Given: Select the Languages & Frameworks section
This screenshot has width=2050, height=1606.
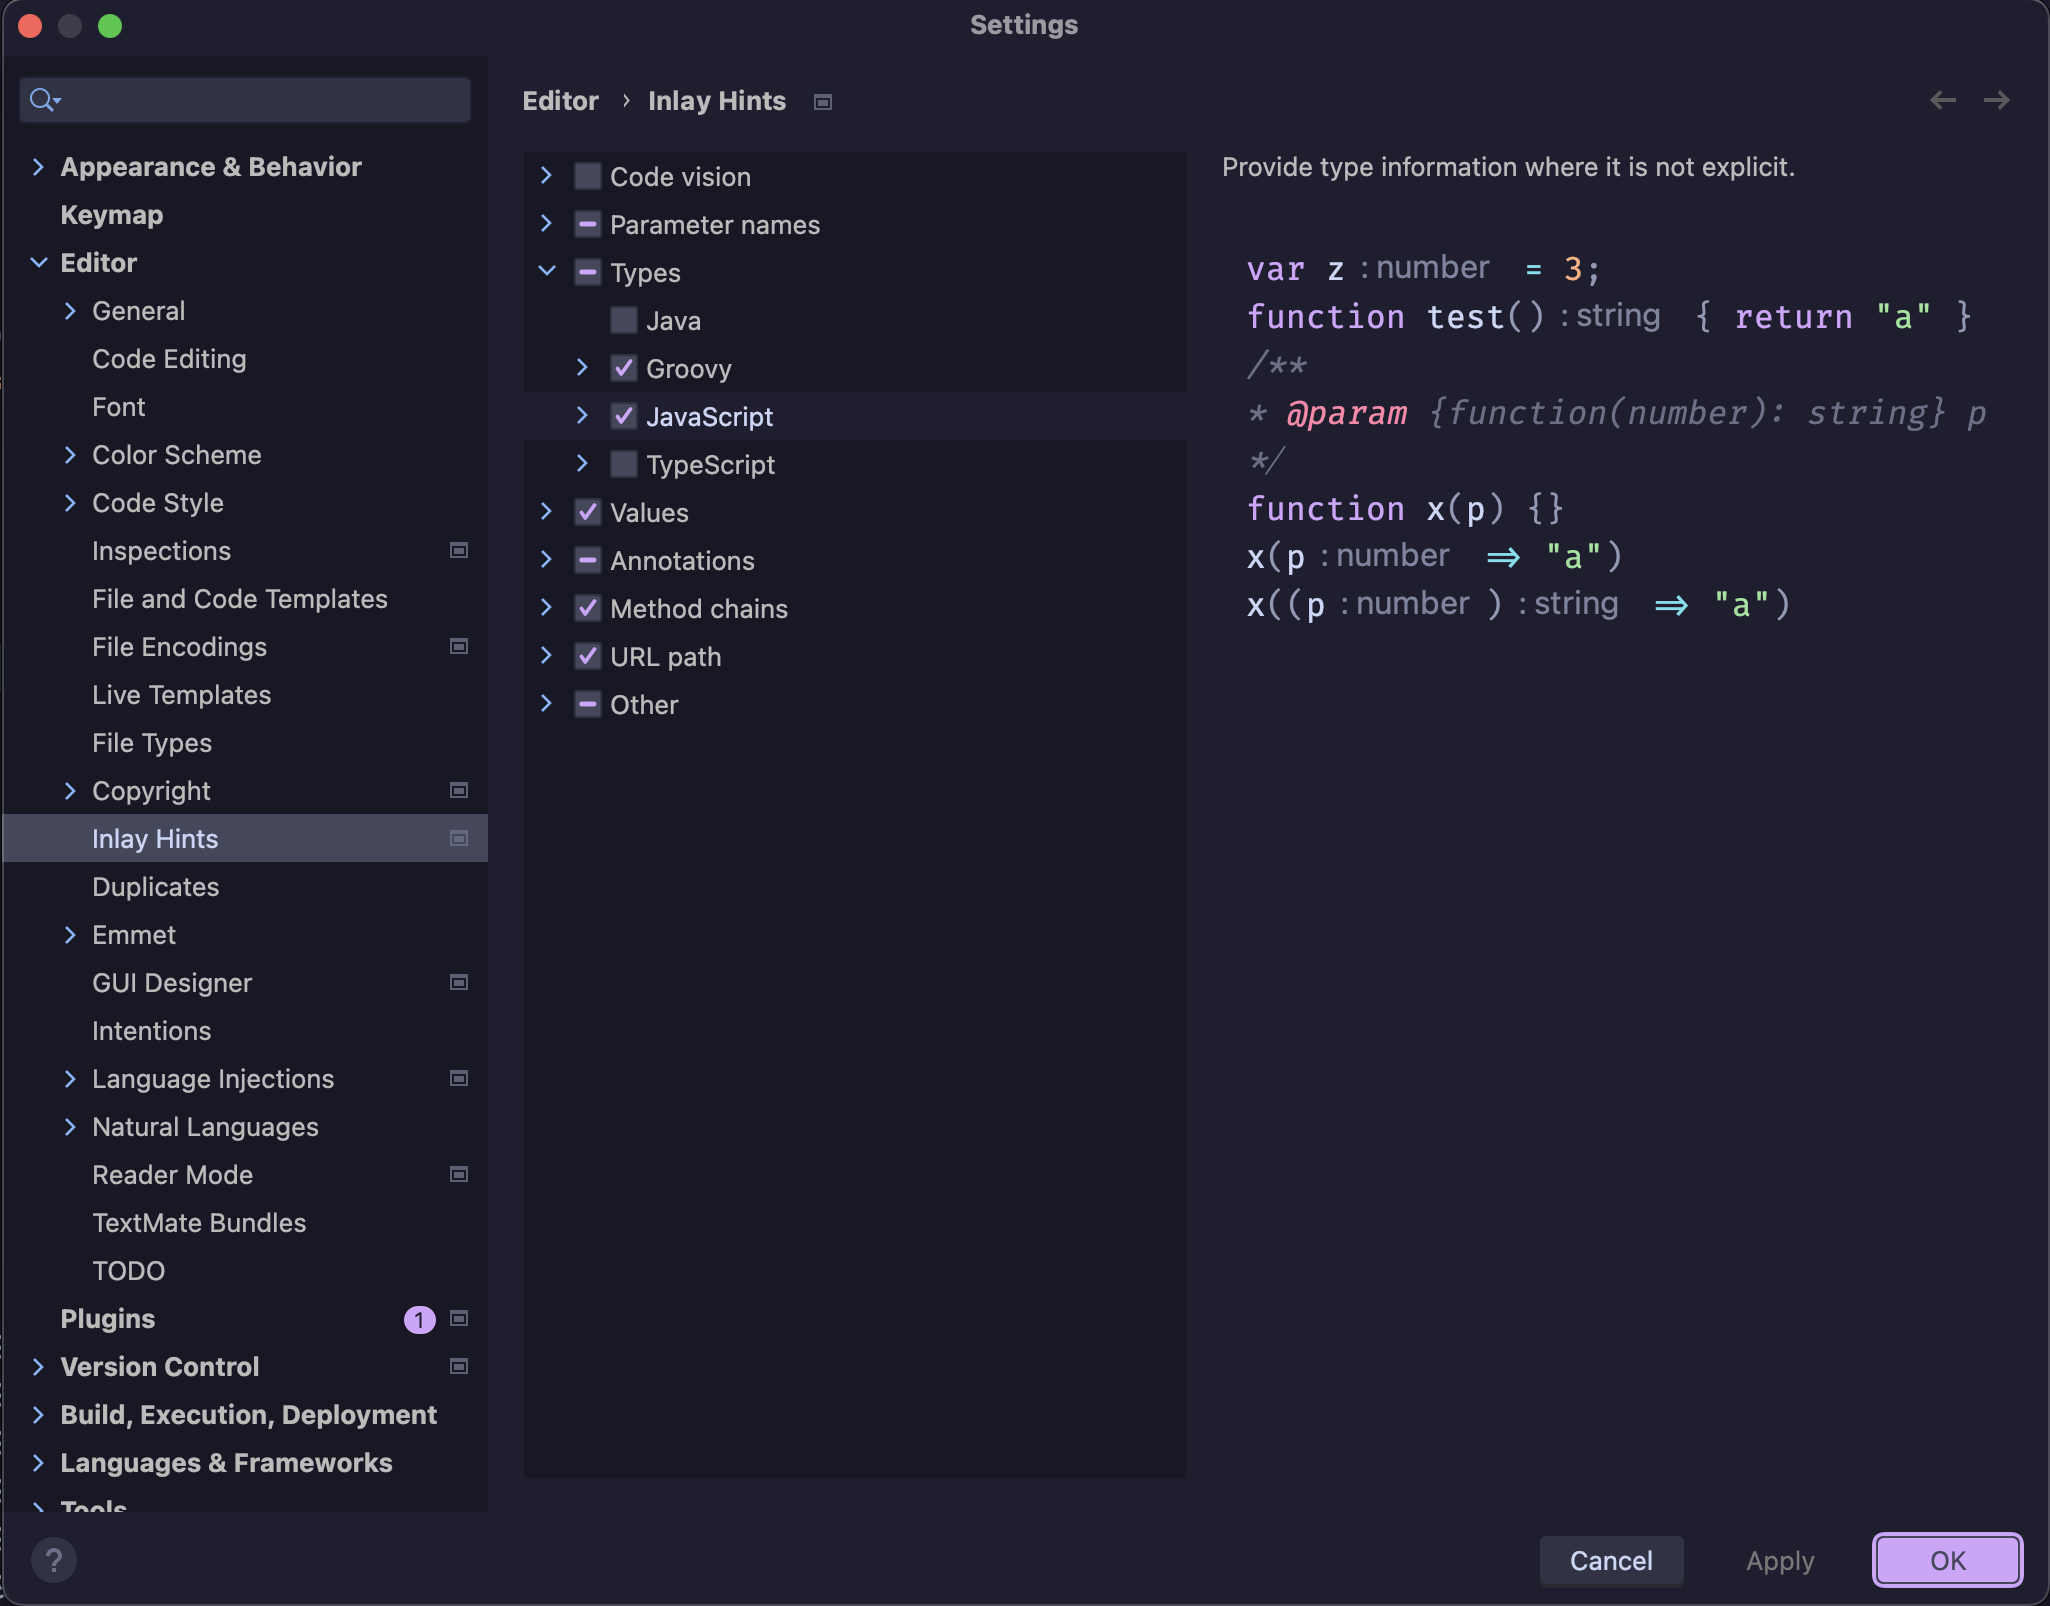Looking at the screenshot, I should coord(226,1463).
